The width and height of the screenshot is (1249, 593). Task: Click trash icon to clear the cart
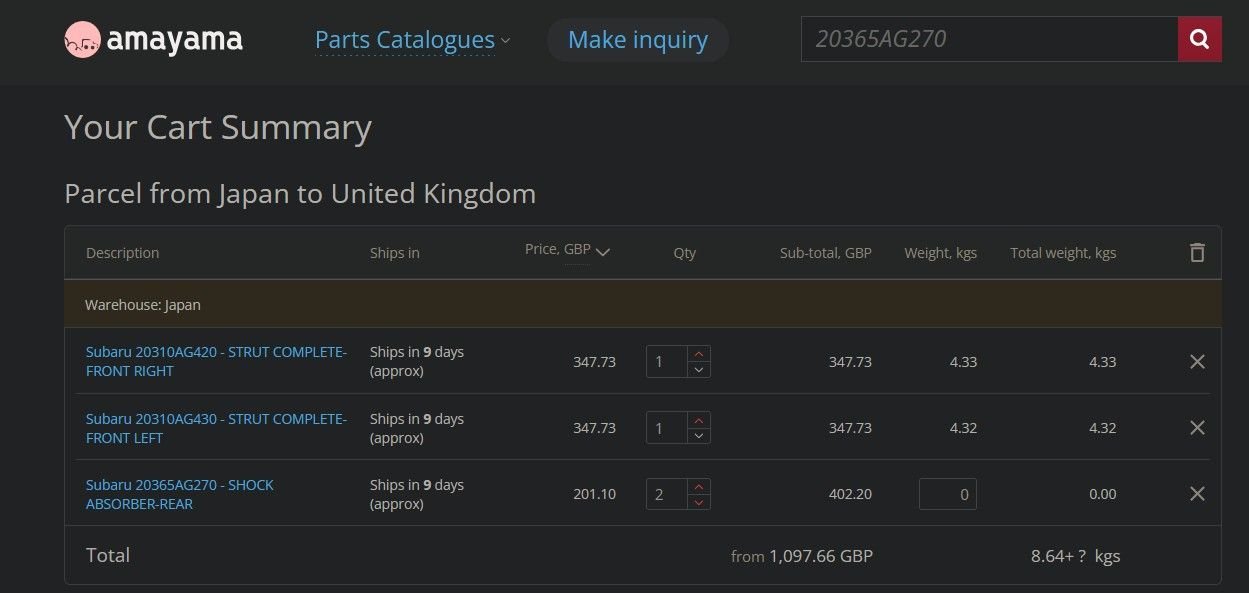pos(1197,253)
